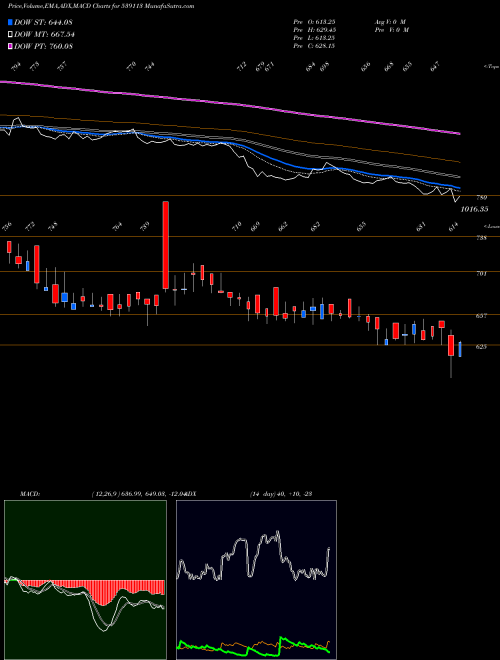Select the 'DOW MT: 667.54' legend text
The width and height of the screenshot is (500, 660).
pos(44,35)
